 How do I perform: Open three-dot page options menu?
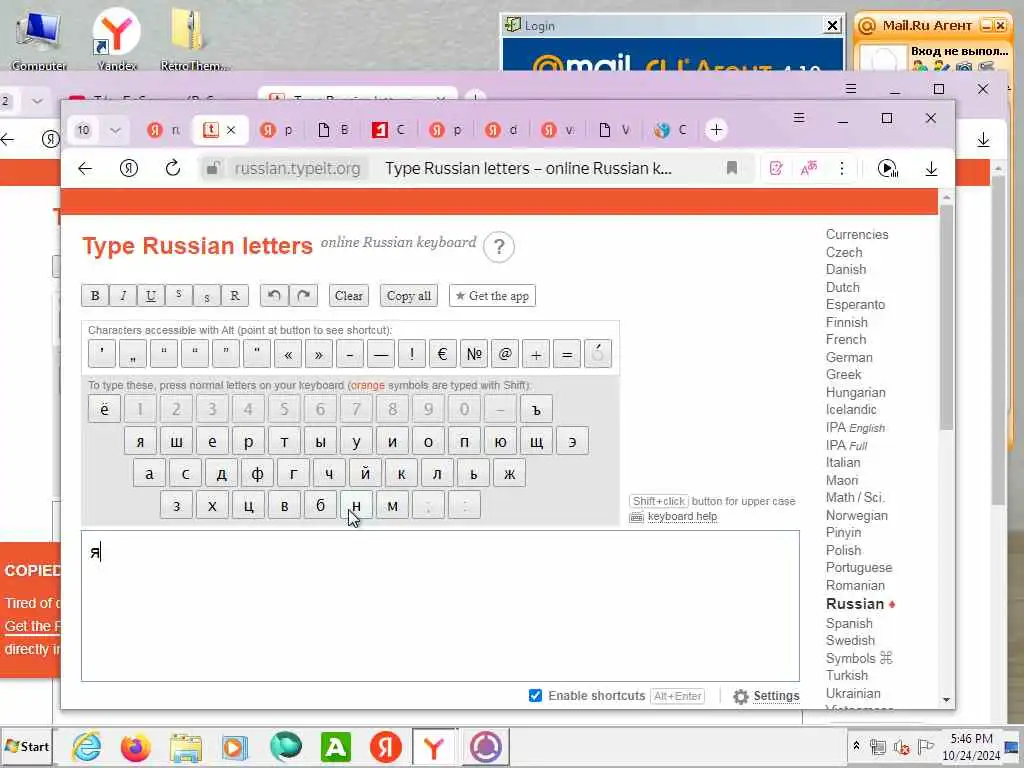click(x=842, y=168)
